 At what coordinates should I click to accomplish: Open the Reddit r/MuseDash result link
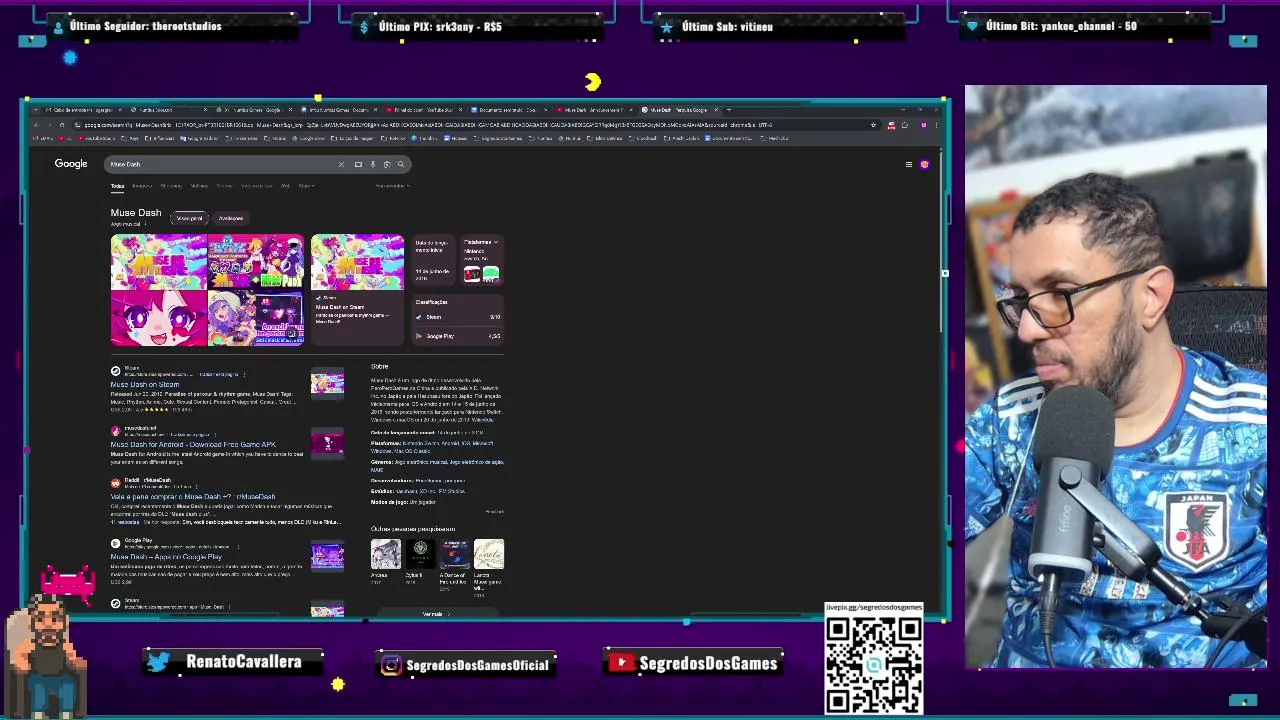[192, 497]
